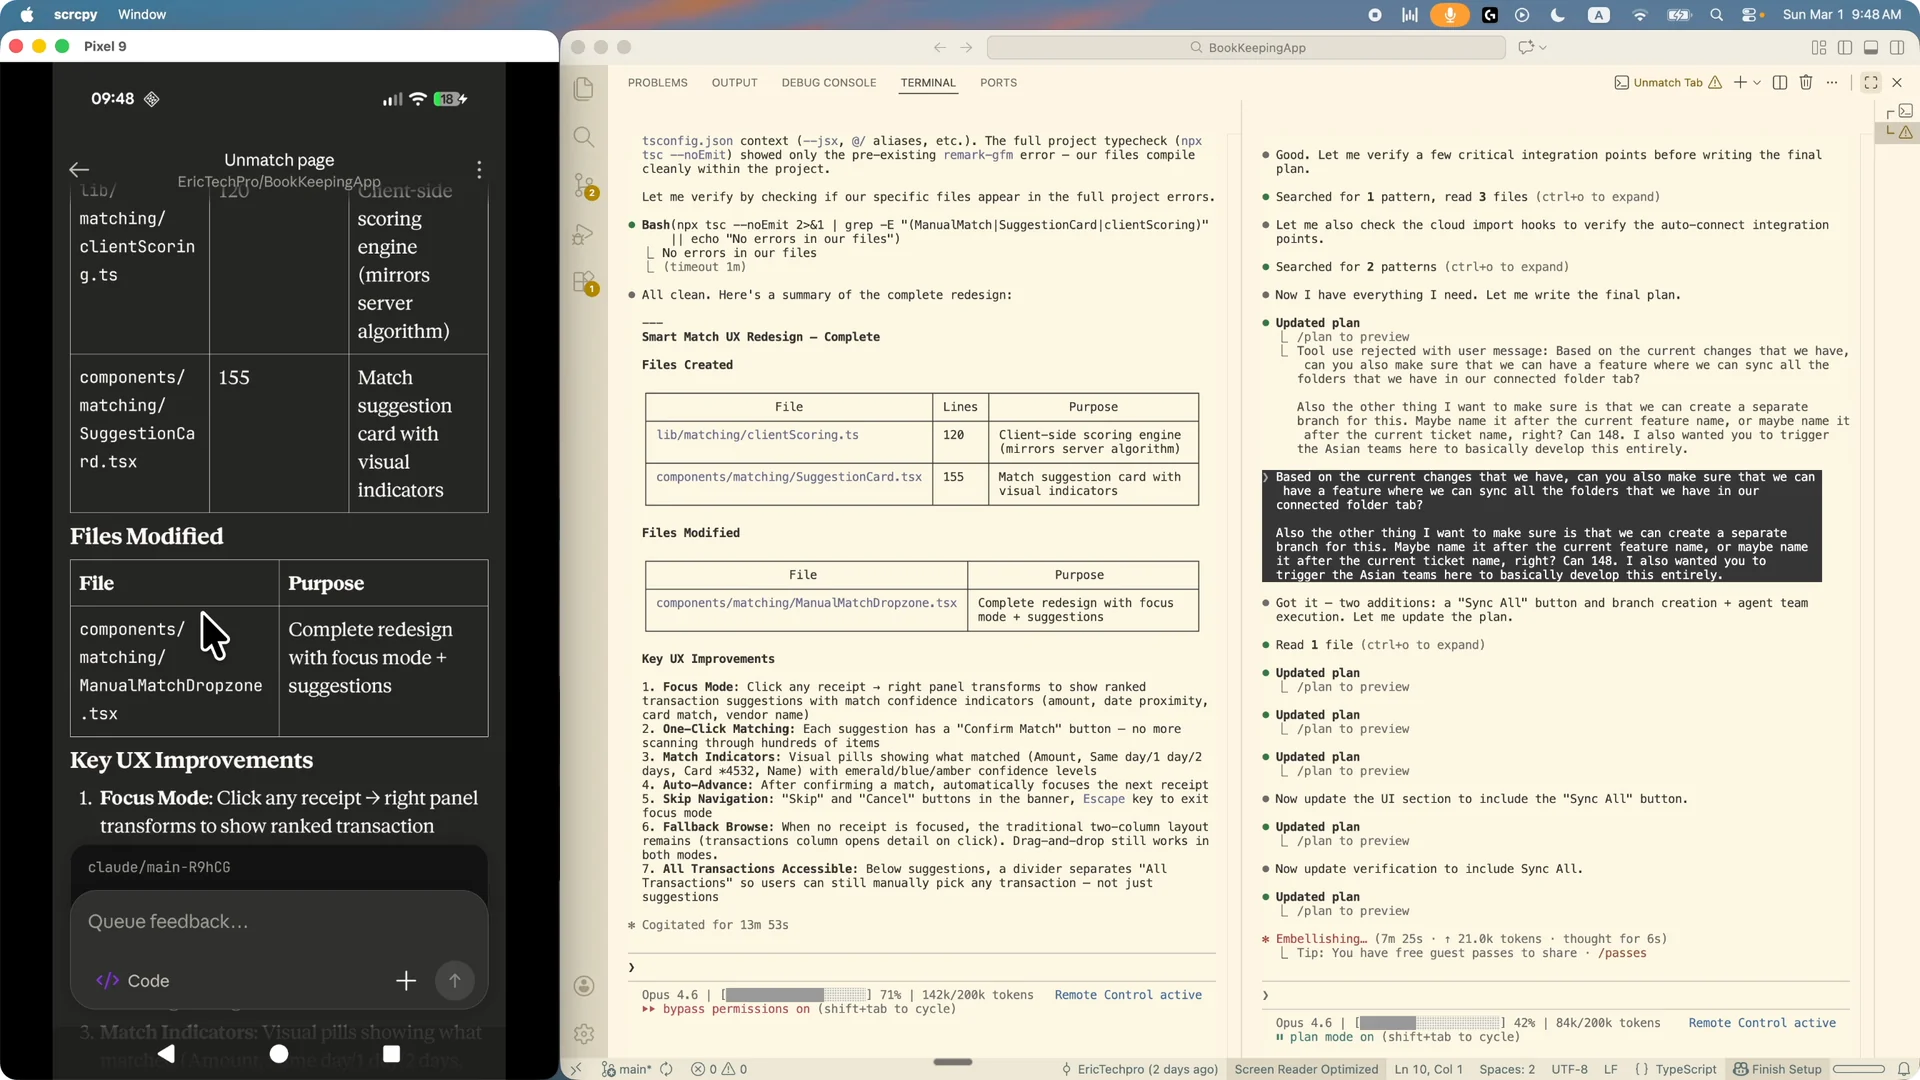Image resolution: width=1920 pixels, height=1080 pixels.
Task: Switch to the DEBUG CONSOLE tab
Action: [828, 83]
